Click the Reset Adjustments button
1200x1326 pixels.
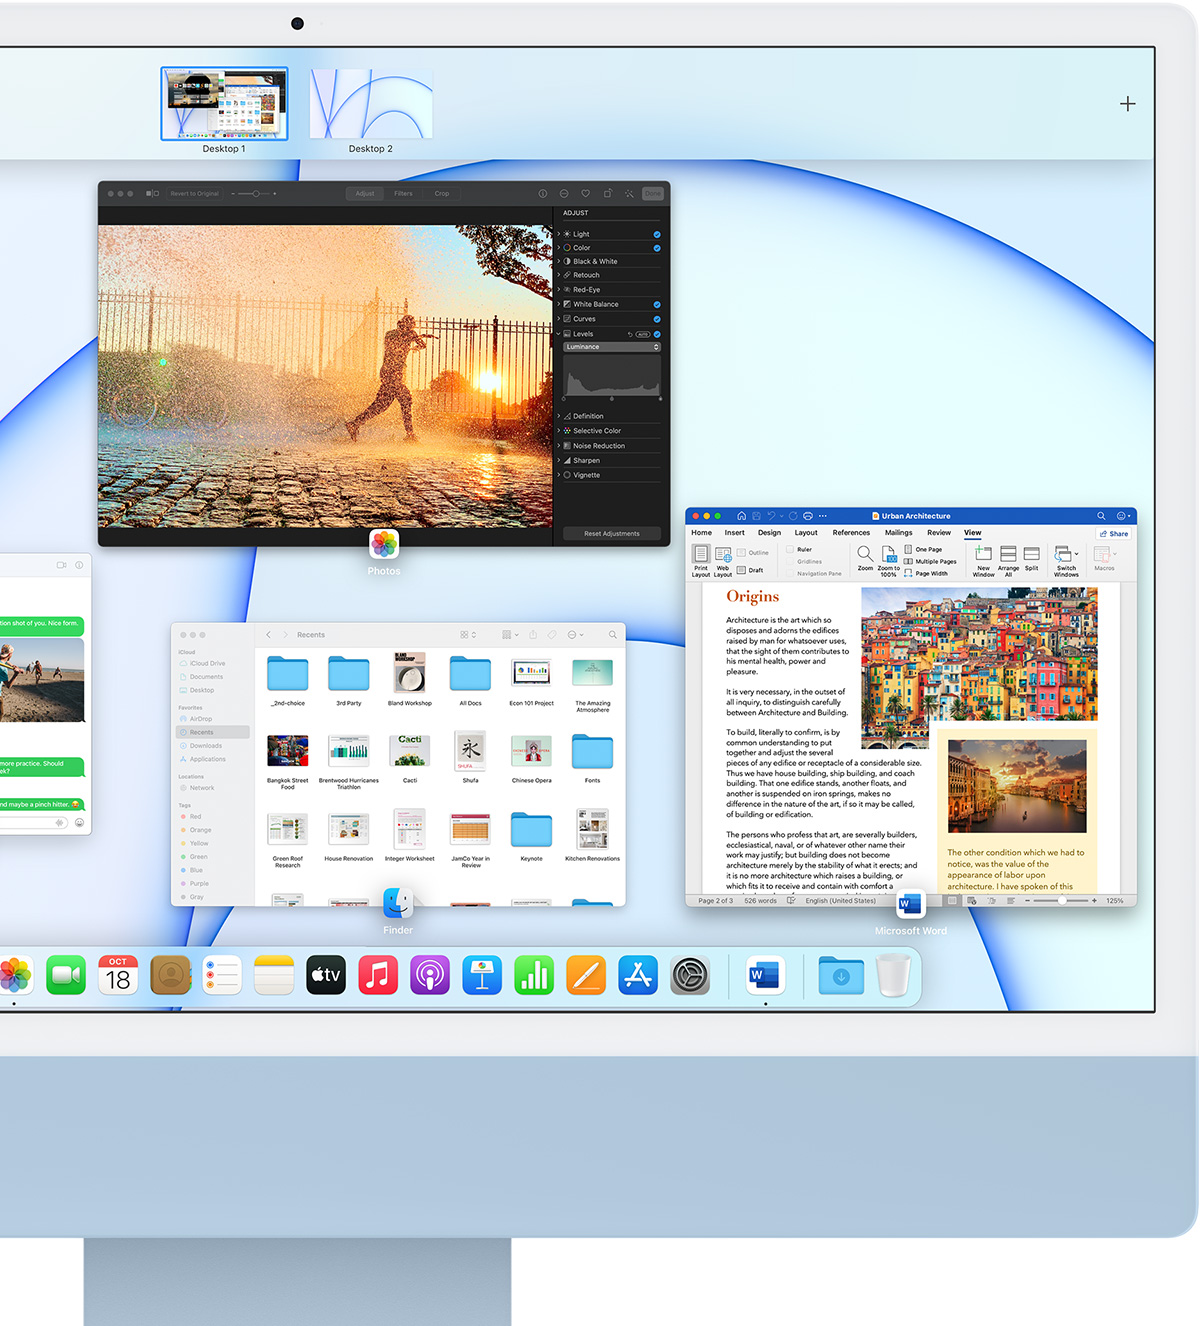[x=611, y=533]
